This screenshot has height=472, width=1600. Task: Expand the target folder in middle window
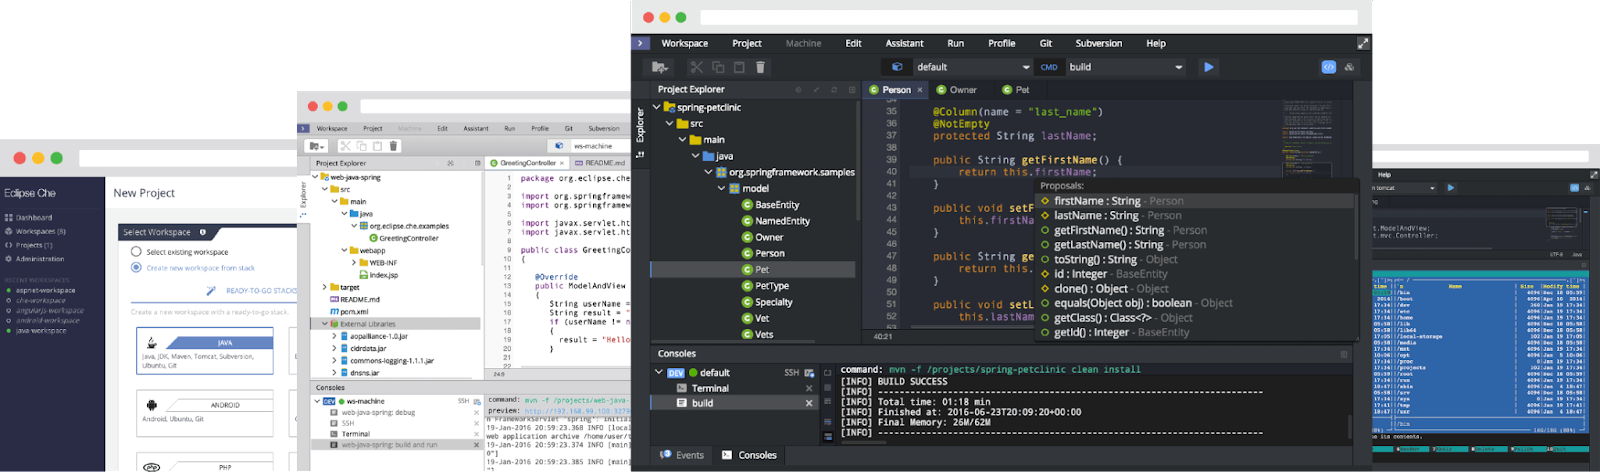coord(324,287)
